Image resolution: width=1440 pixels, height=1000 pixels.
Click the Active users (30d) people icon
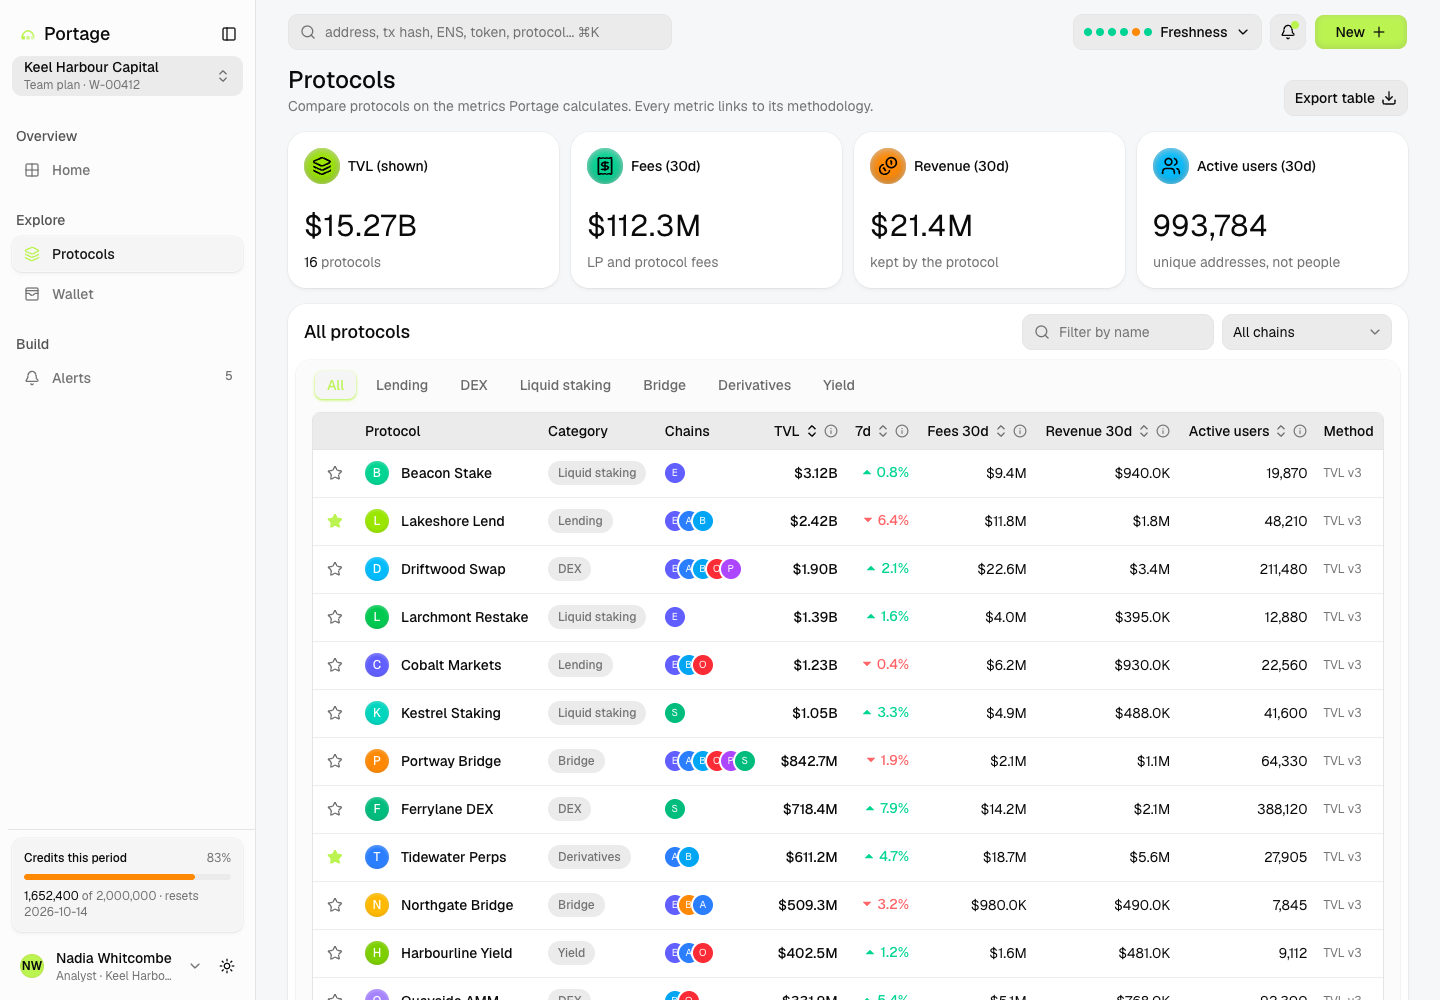click(x=1171, y=166)
